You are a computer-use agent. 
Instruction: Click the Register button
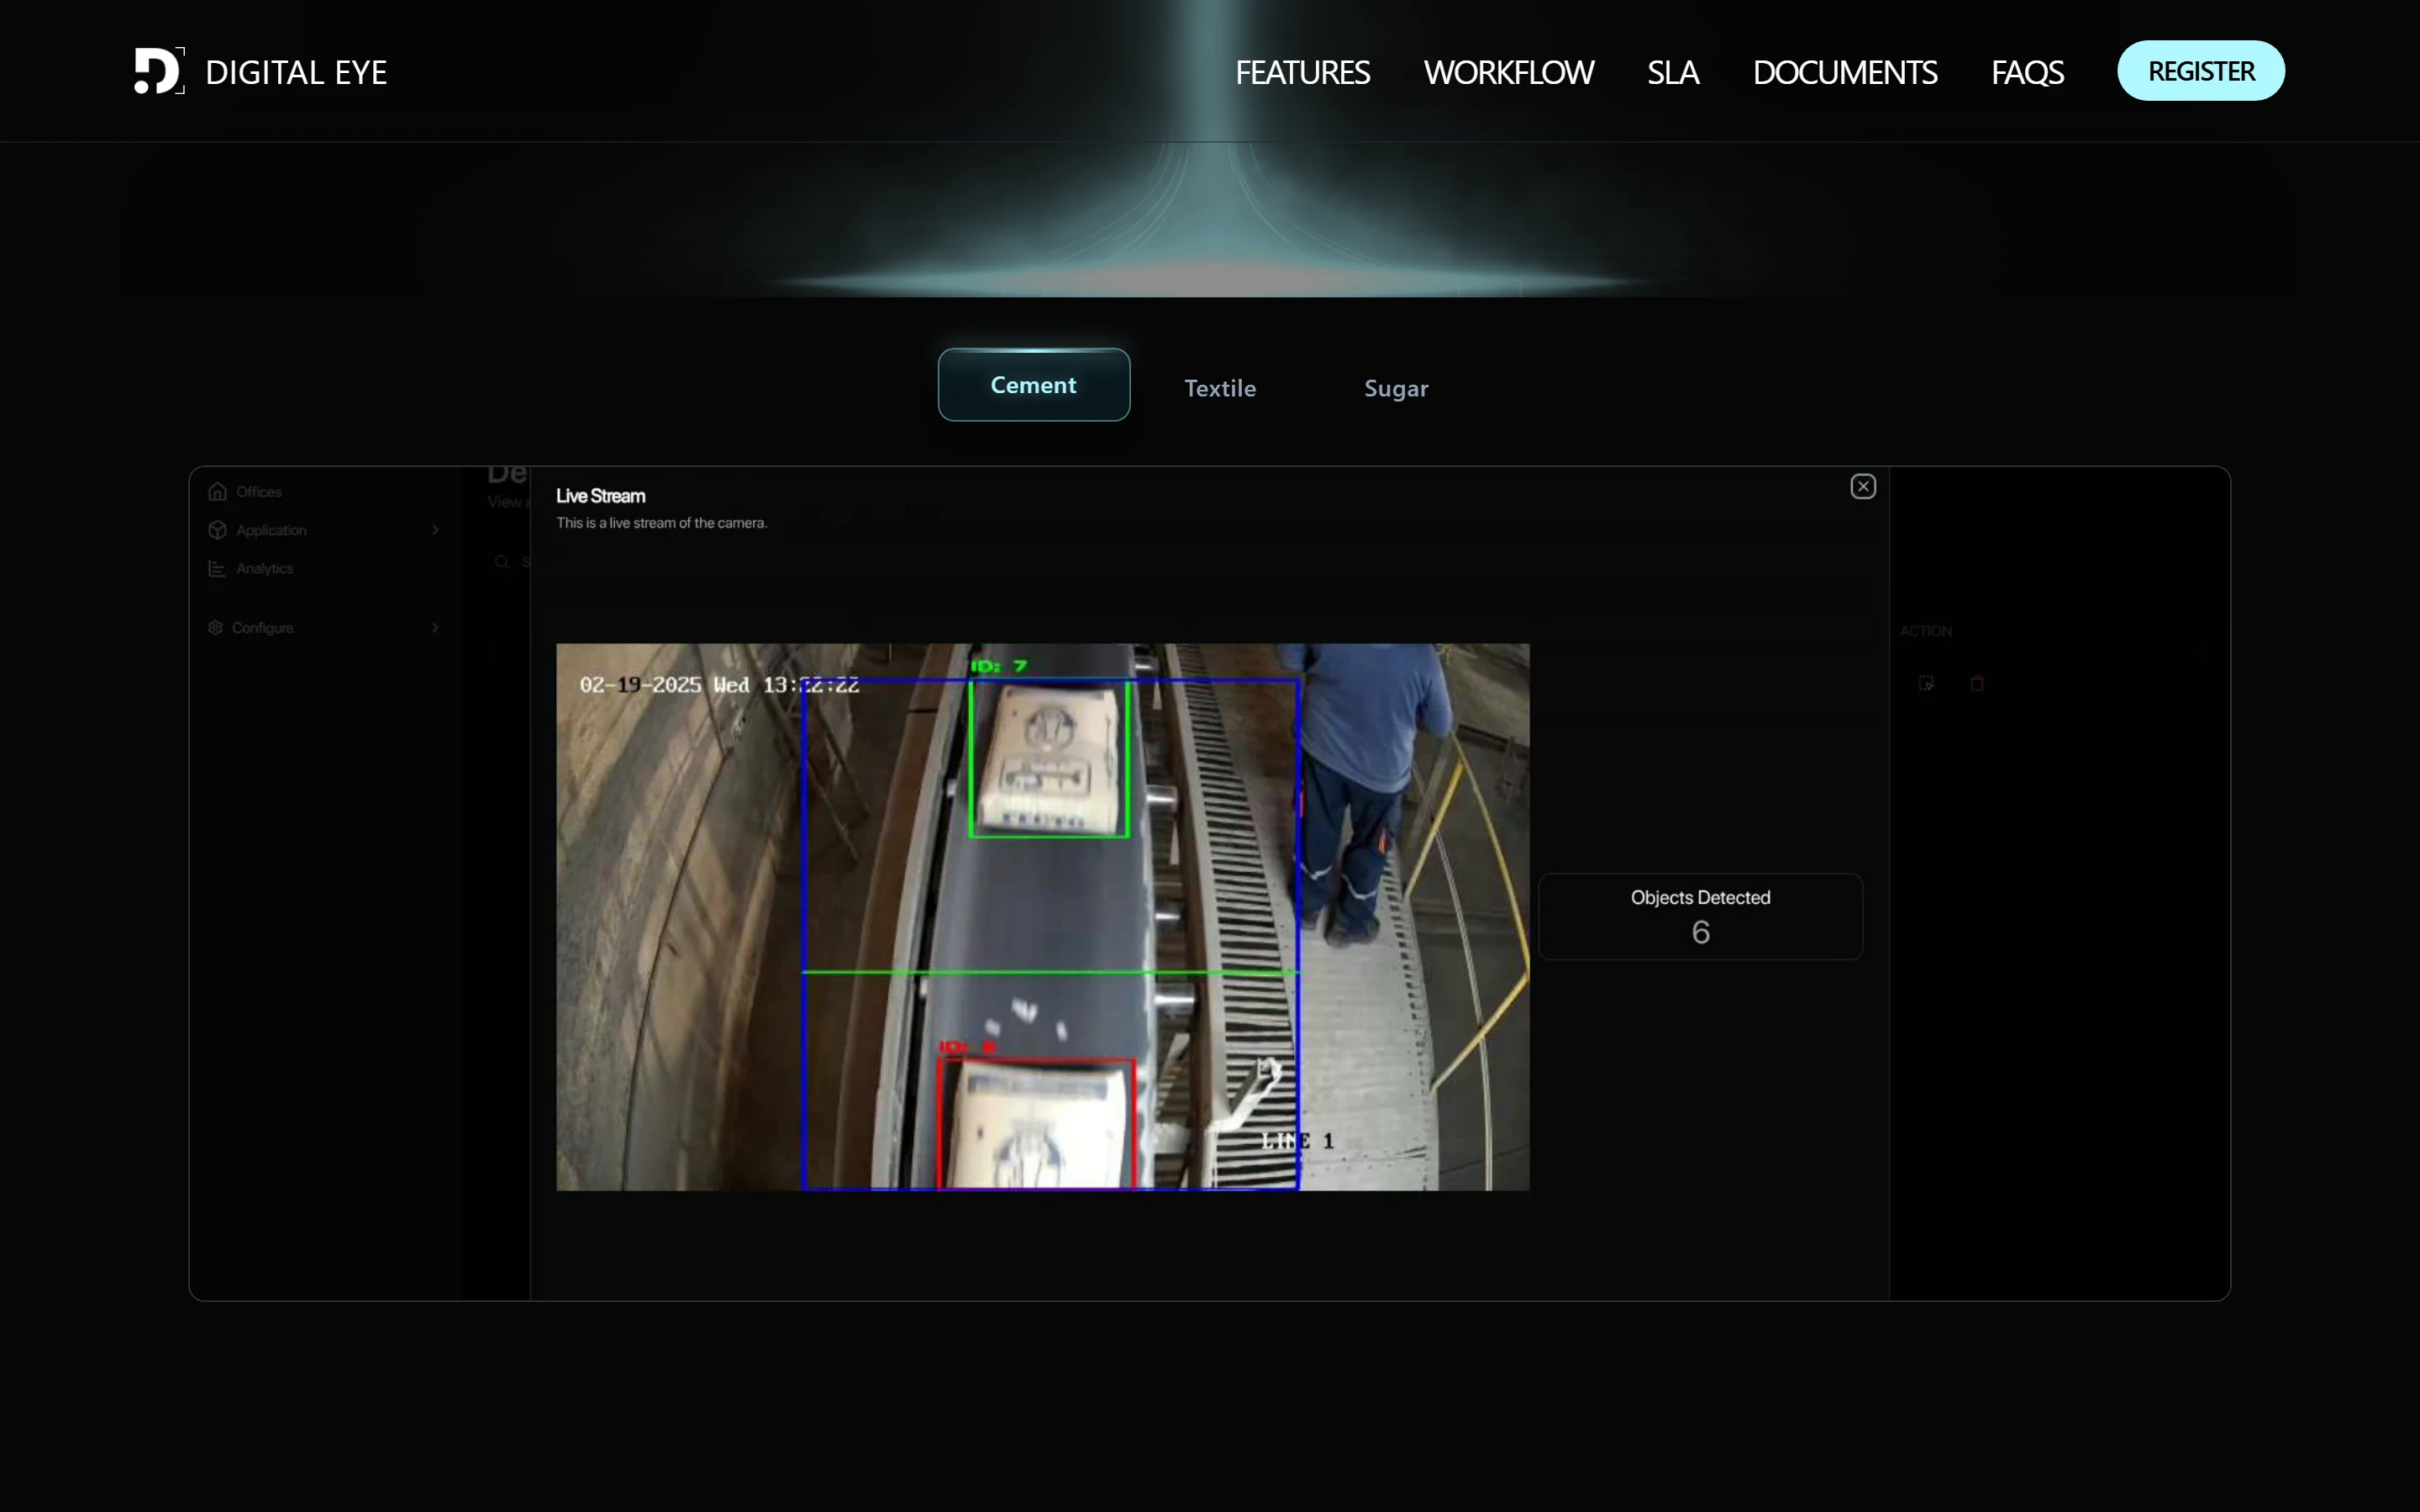(x=2201, y=71)
